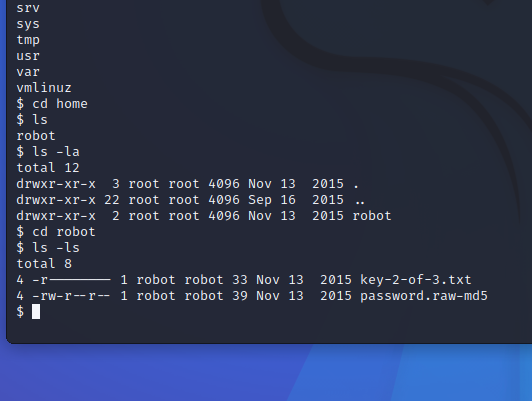Click the 'ls -ls' command text
This screenshot has width=532, height=401.
pos(56,248)
